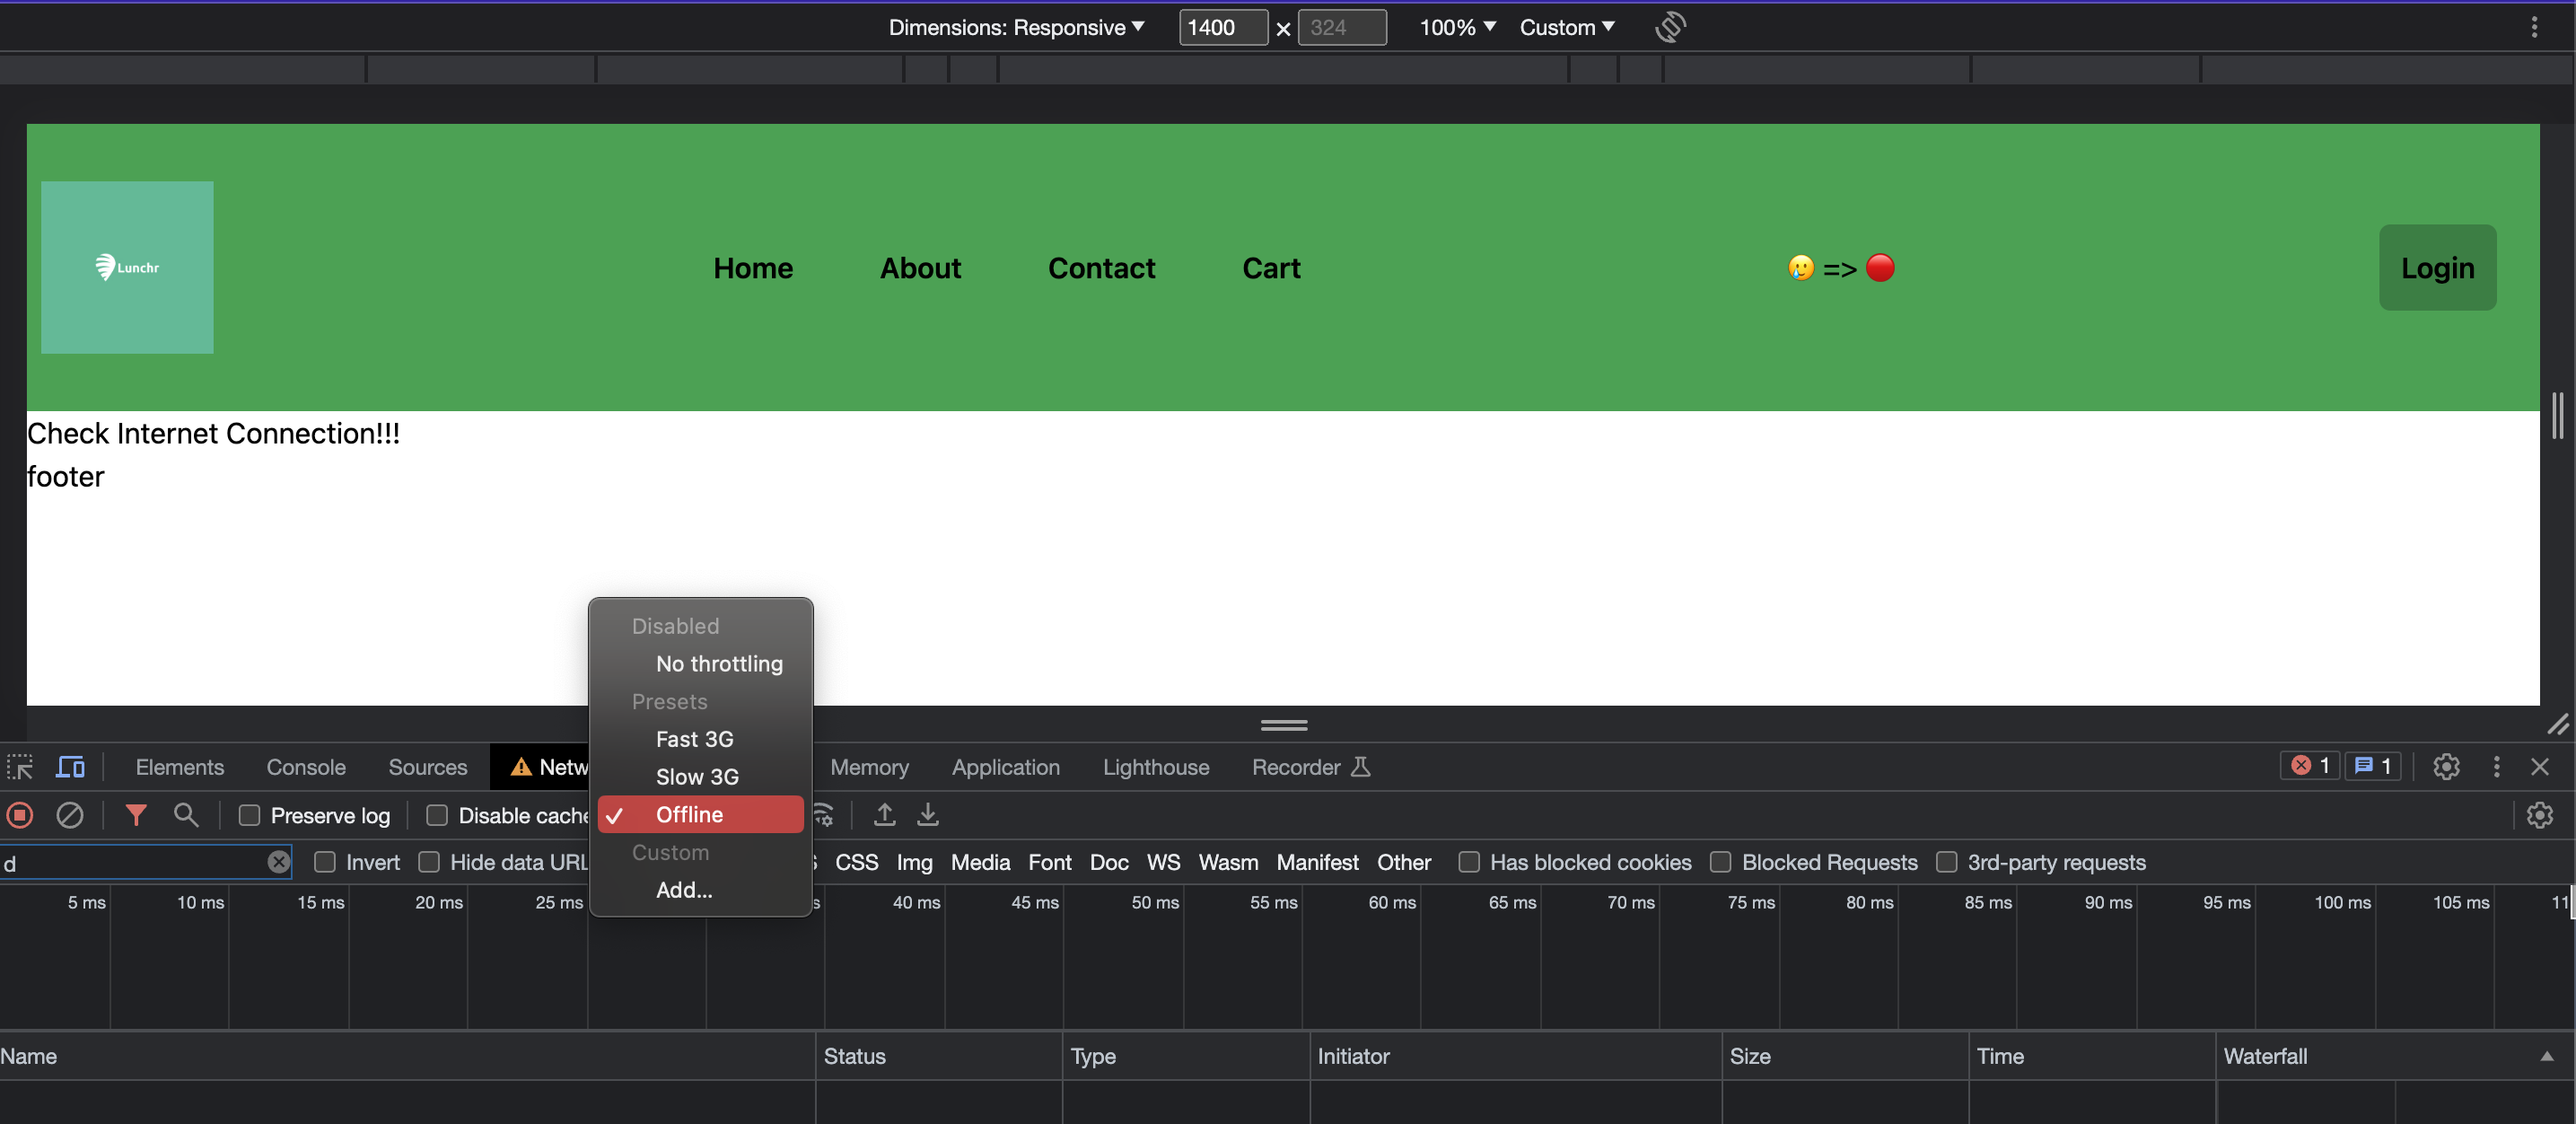Search within network requests
The height and width of the screenshot is (1124, 2576).
click(186, 815)
